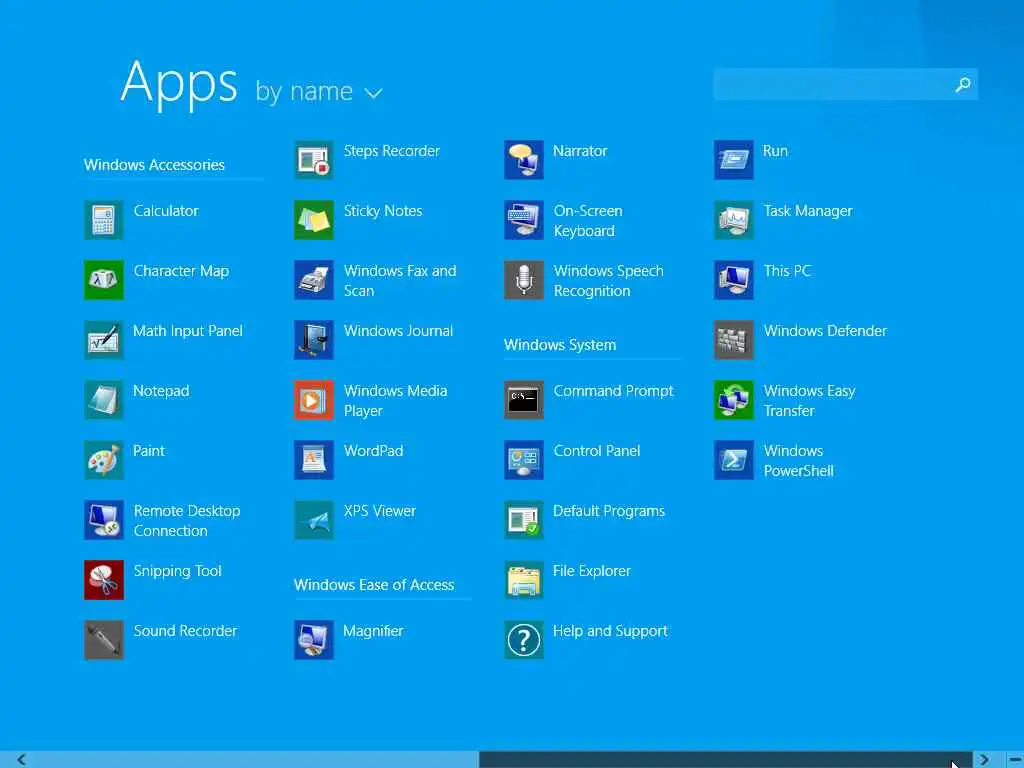This screenshot has width=1024, height=768.
Task: Click the 'Windows Journal' text label
Action: coord(398,331)
